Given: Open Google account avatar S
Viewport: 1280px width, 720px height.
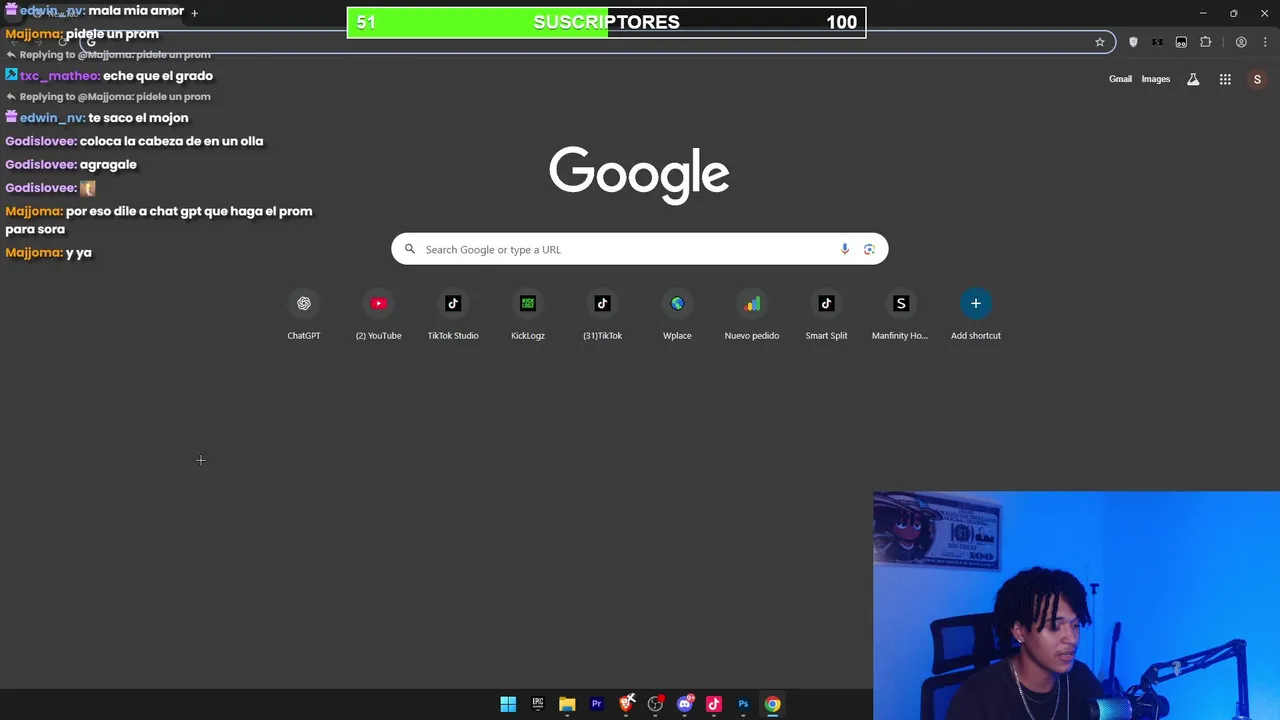Looking at the screenshot, I should coord(1257,79).
